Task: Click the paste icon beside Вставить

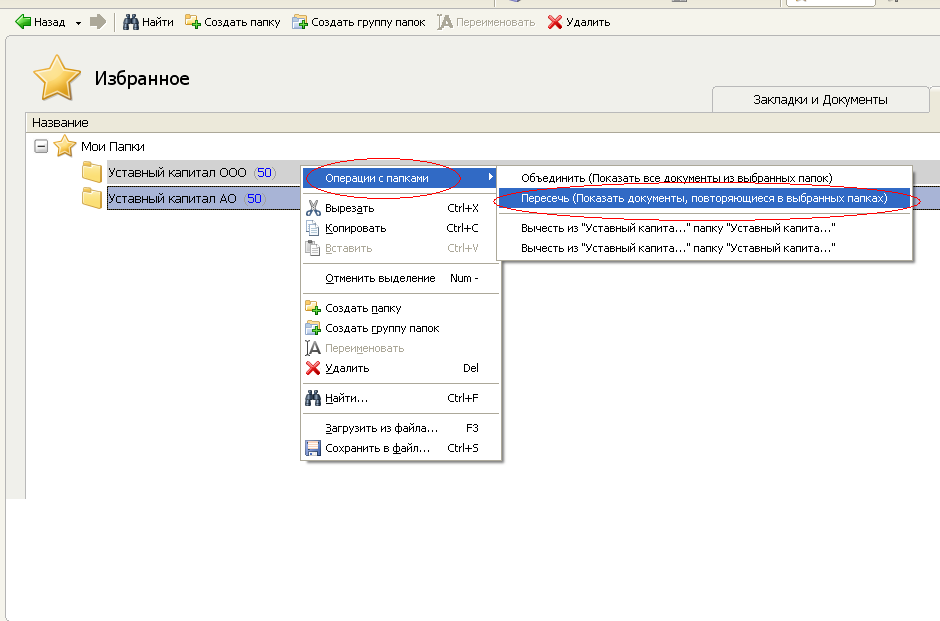Action: click(x=313, y=248)
